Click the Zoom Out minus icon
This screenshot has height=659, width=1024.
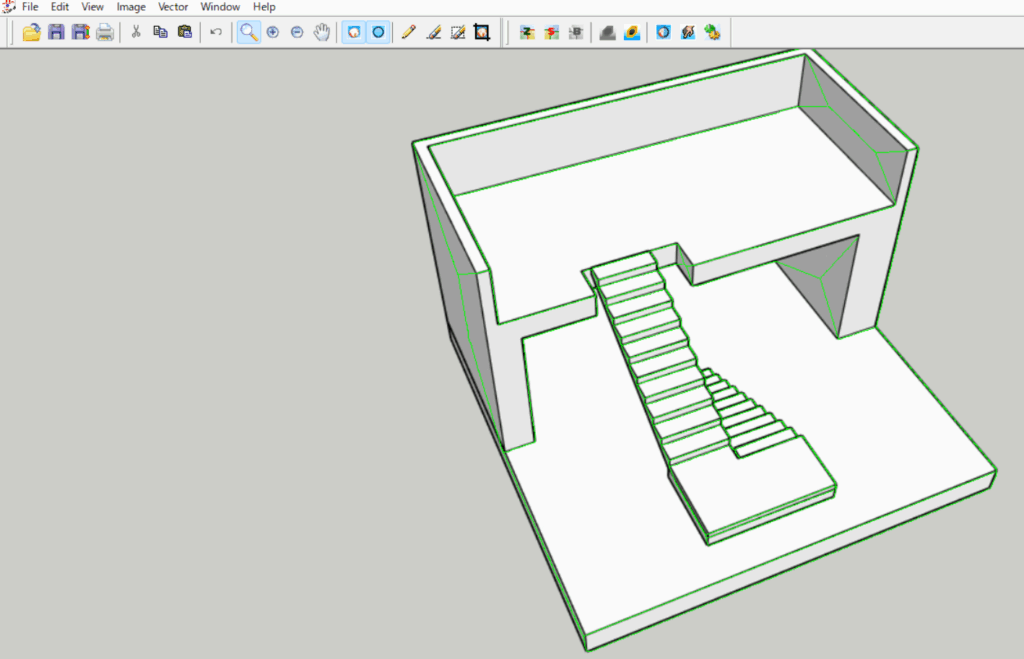click(x=297, y=32)
